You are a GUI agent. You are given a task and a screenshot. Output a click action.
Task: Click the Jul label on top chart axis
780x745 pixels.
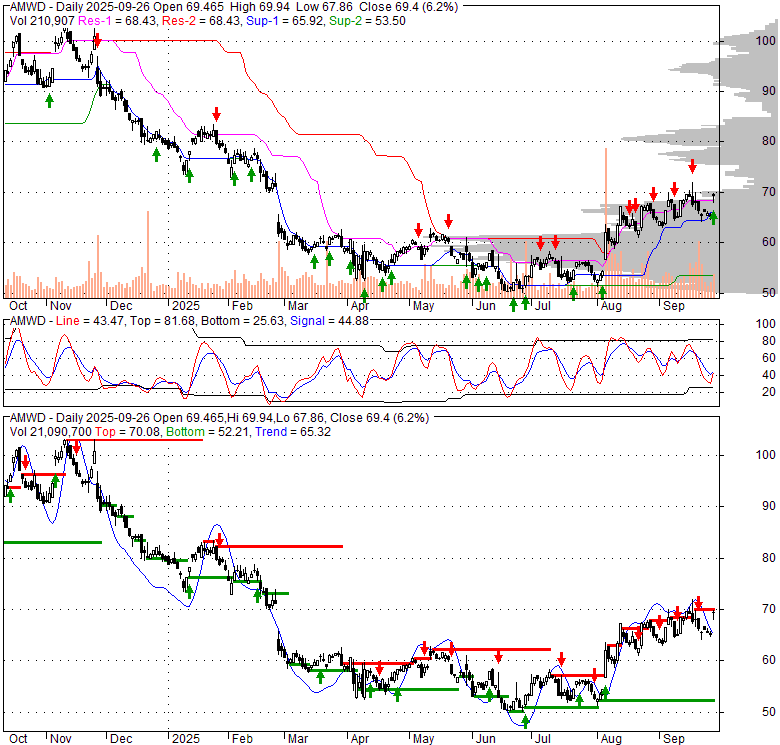coord(543,306)
